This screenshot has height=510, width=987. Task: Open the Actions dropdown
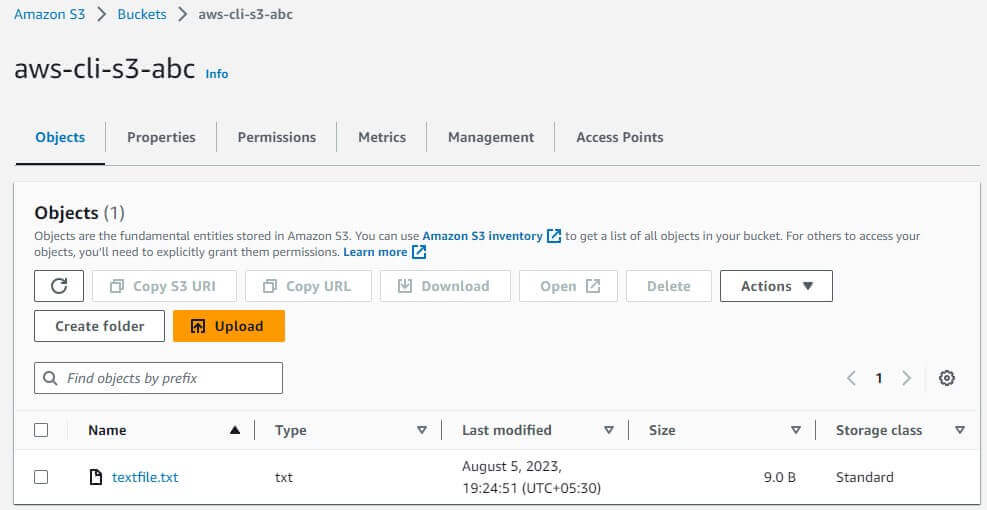pyautogui.click(x=776, y=286)
